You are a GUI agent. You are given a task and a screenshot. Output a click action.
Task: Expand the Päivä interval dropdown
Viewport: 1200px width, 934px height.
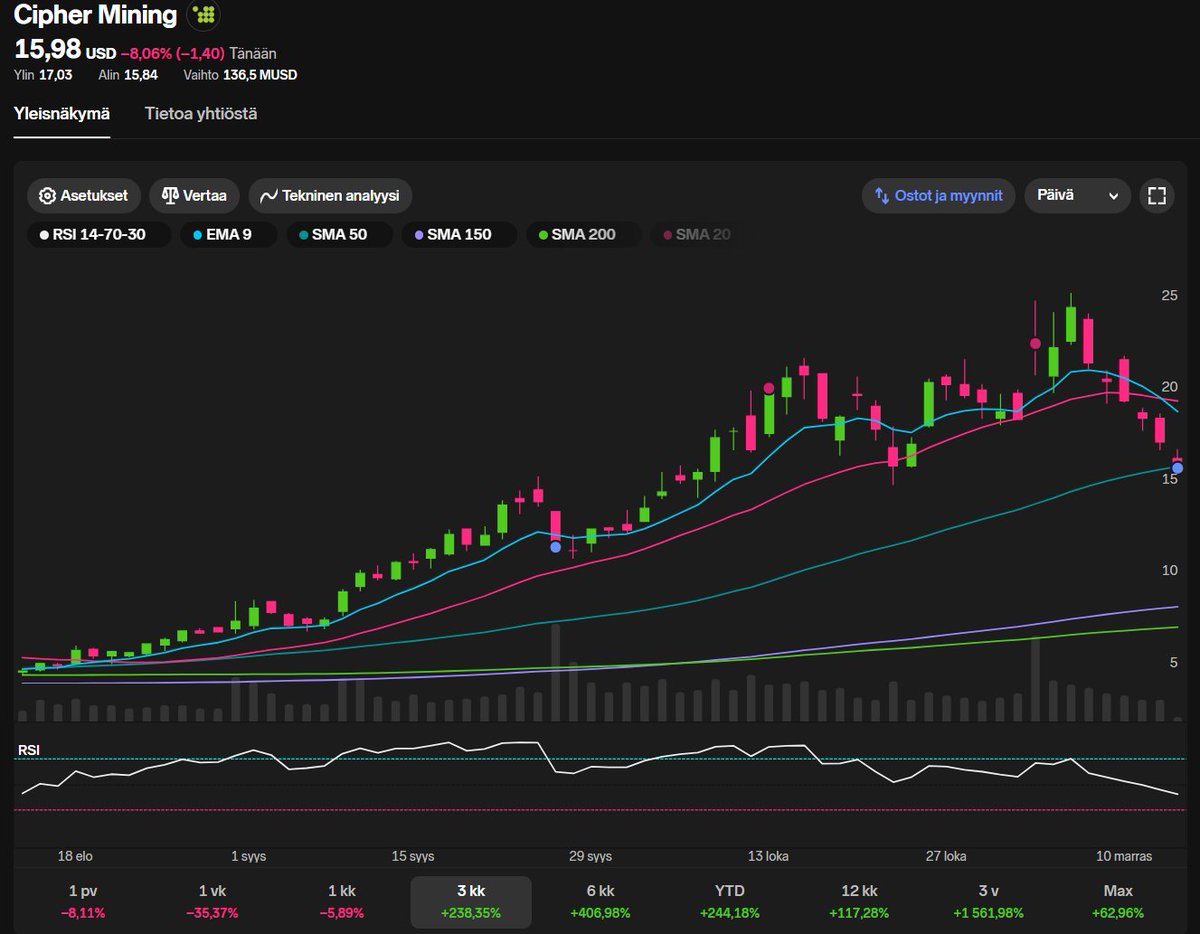(1077, 196)
